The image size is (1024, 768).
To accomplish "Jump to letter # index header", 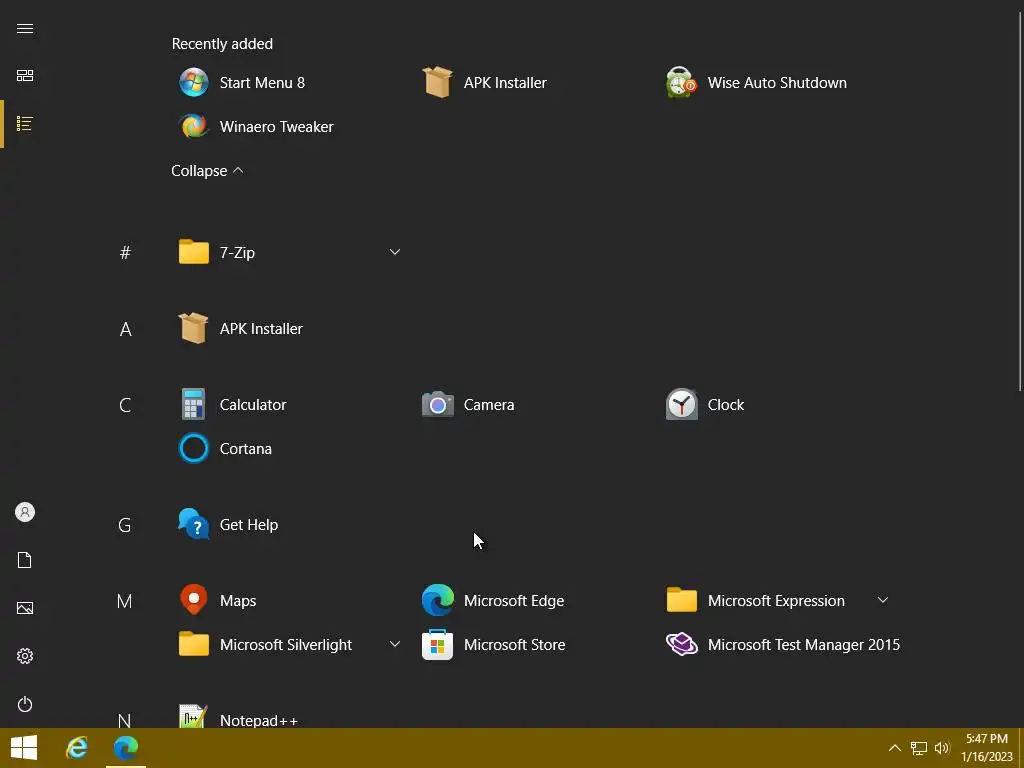I will click(x=125, y=252).
